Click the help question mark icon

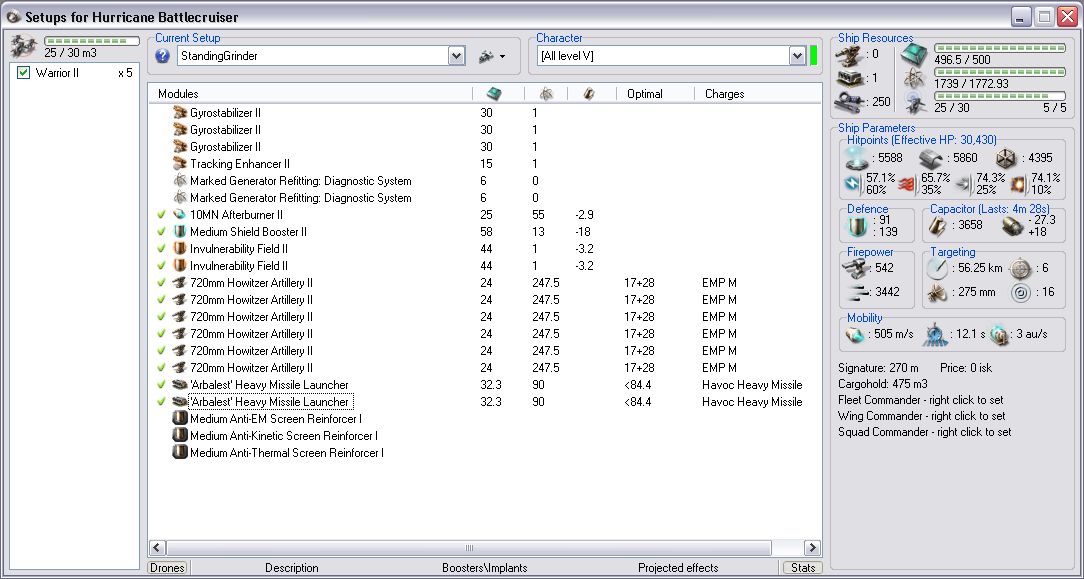coord(162,56)
